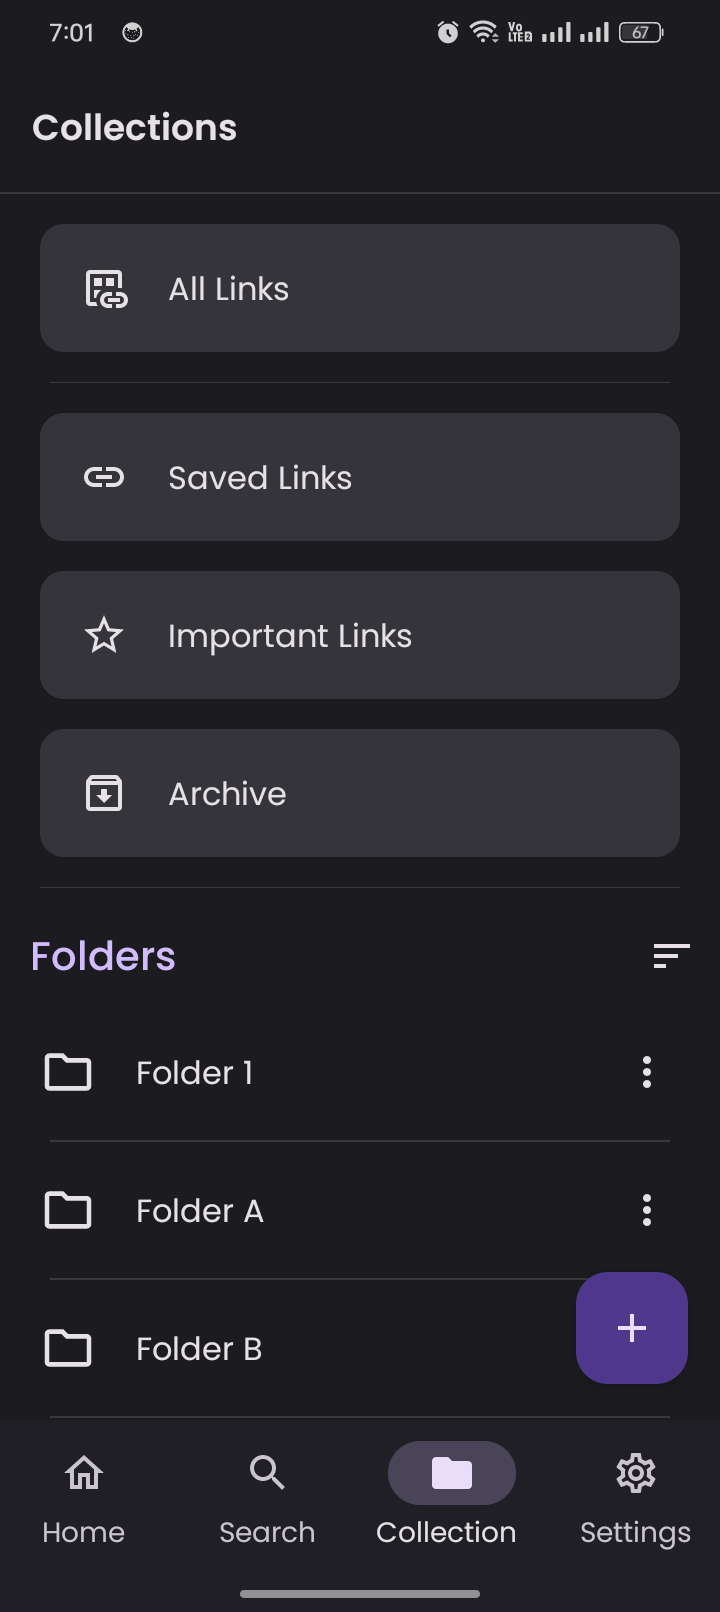Tap the All Links collection icon
This screenshot has width=720, height=1612.
pyautogui.click(x=105, y=289)
